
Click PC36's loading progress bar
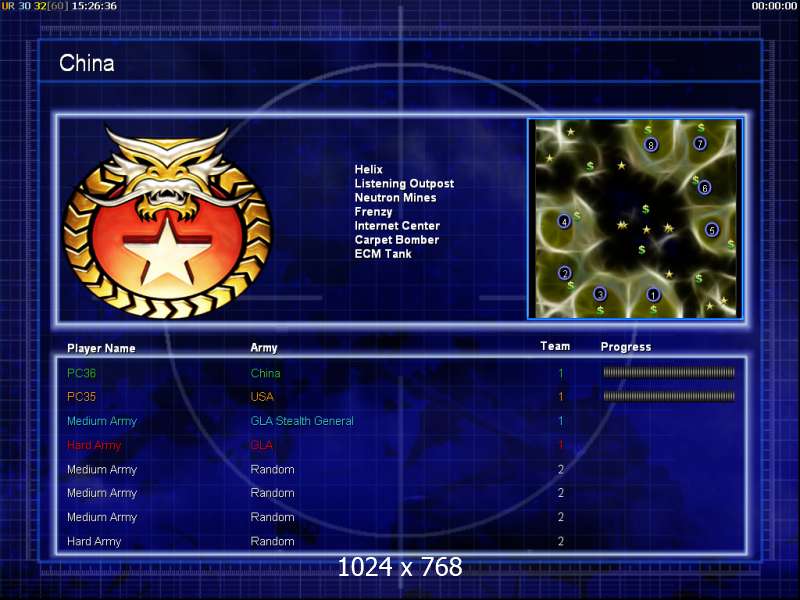click(669, 372)
